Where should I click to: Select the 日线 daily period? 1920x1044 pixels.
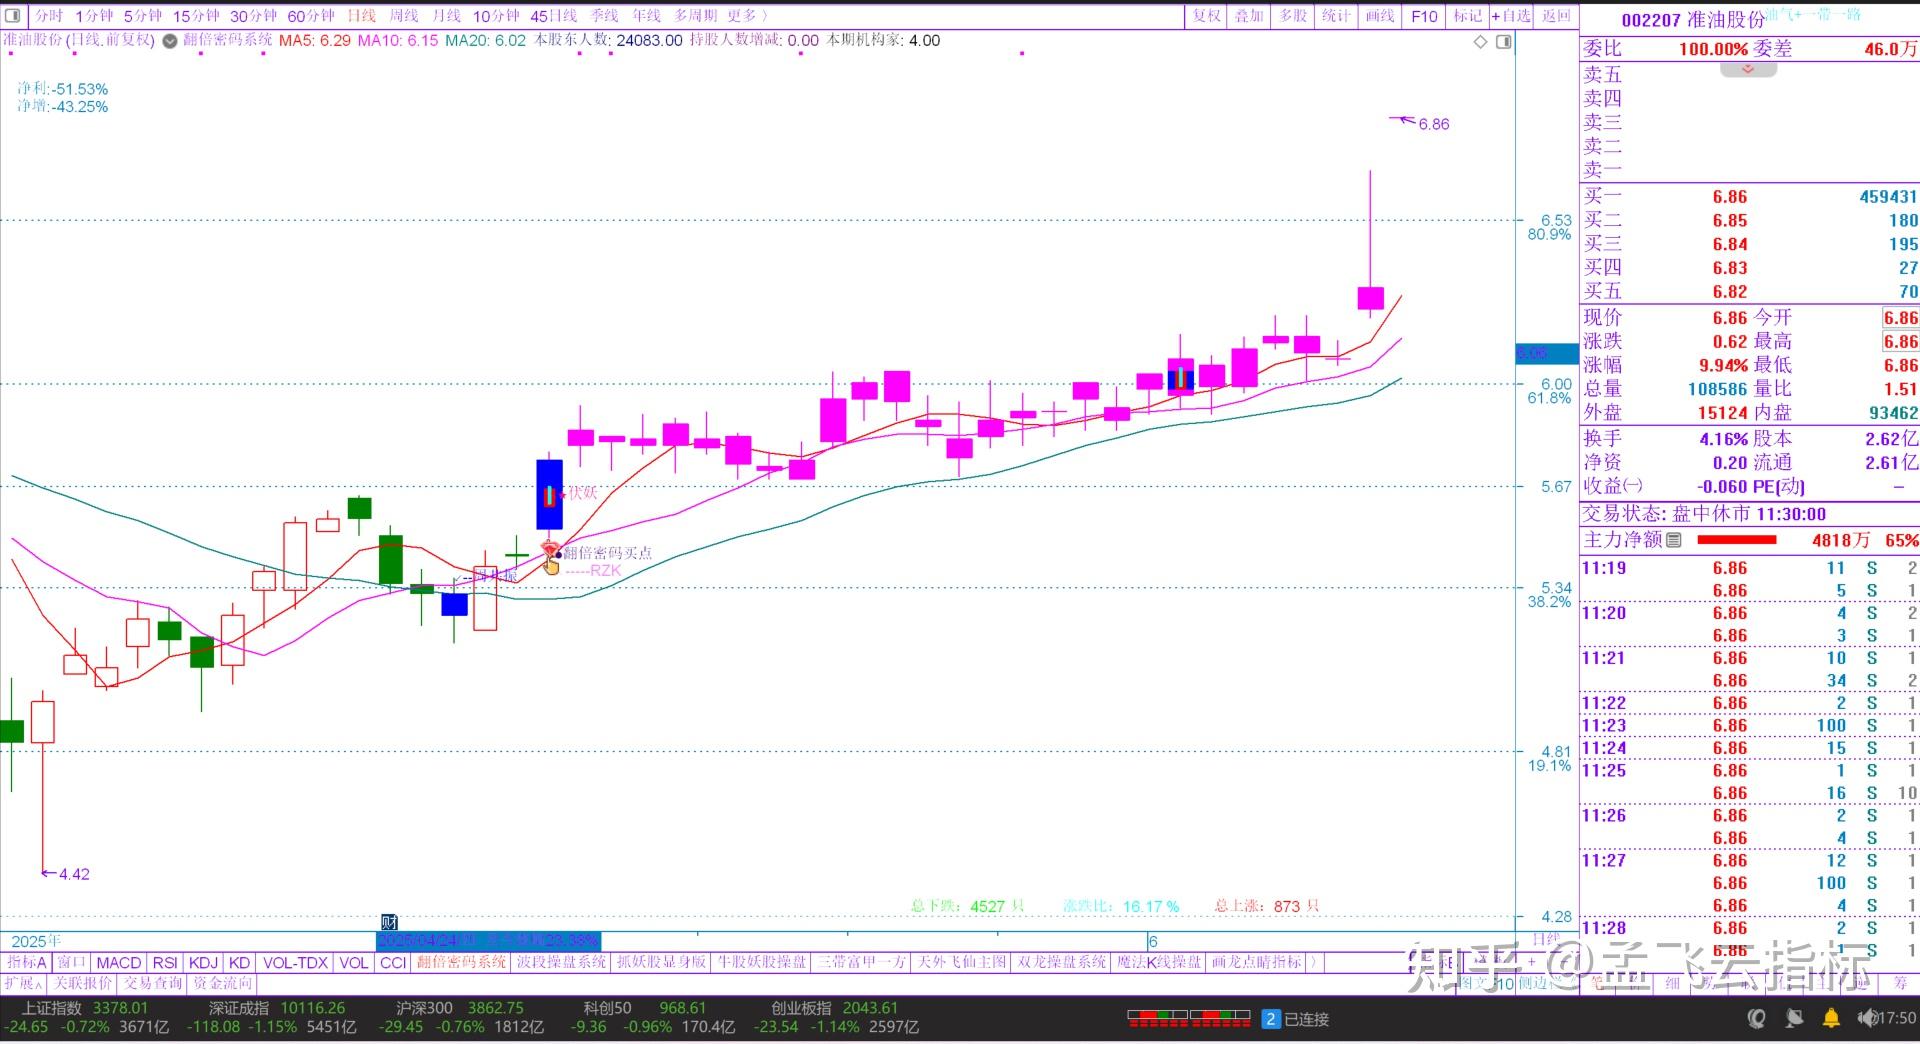[x=361, y=16]
